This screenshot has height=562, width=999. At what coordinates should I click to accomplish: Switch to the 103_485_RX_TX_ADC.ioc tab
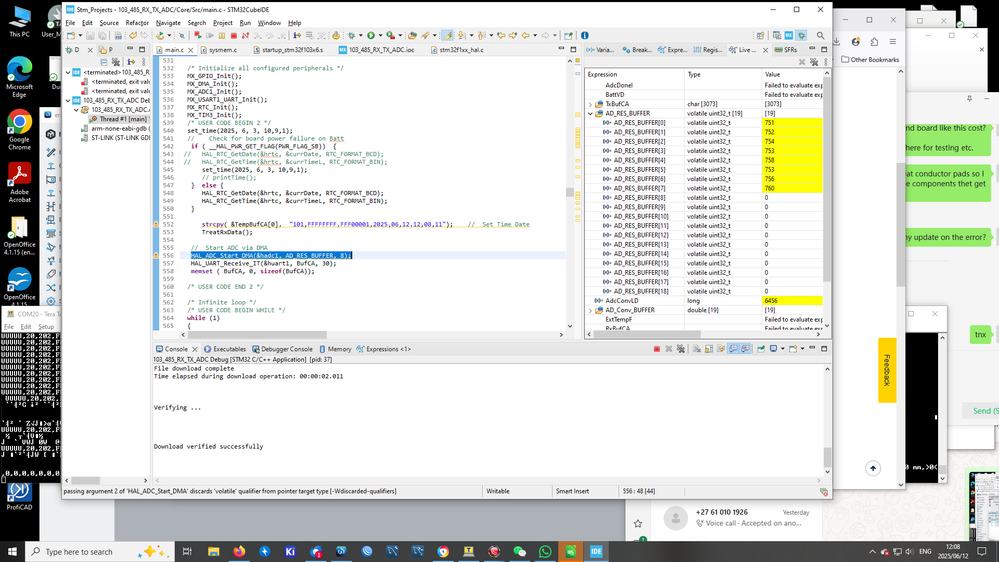tap(377, 50)
